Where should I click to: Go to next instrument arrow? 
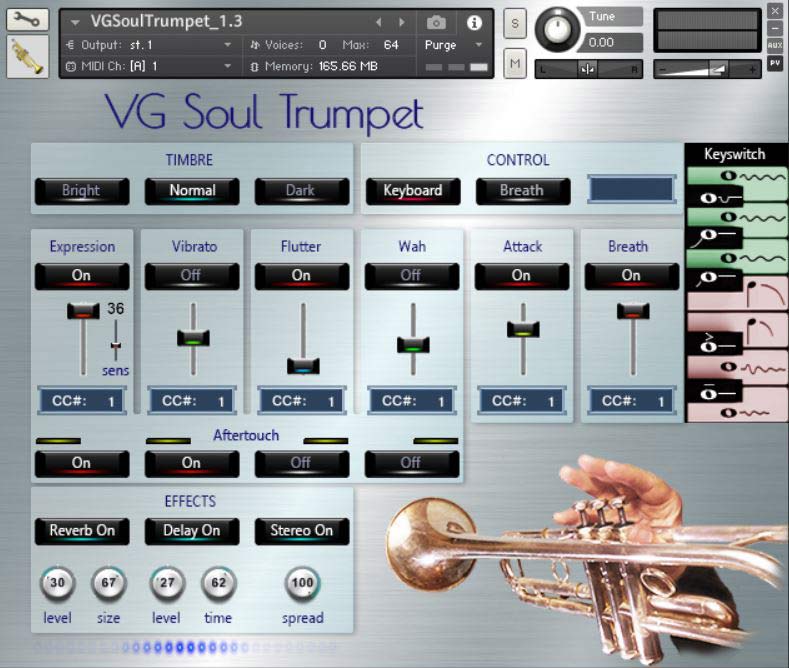click(402, 22)
